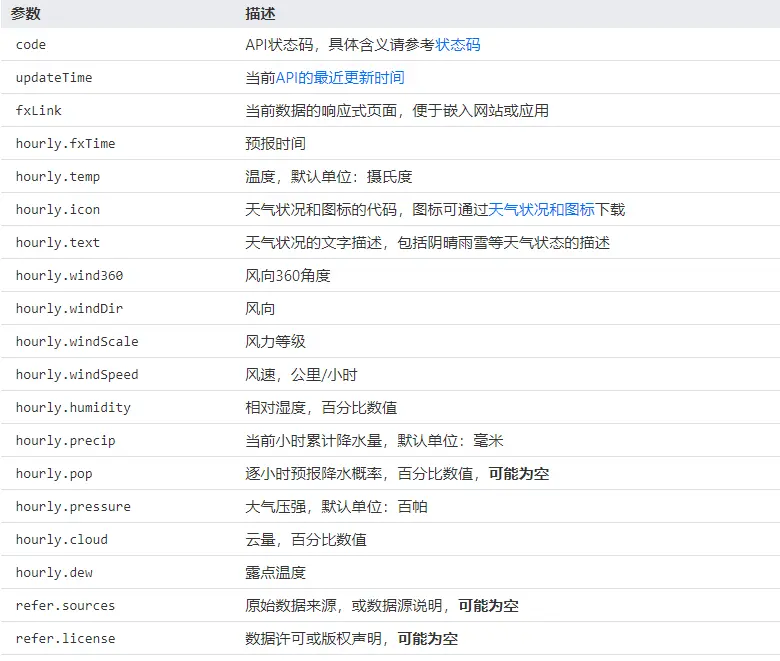Click the 相对湿度,百分比数值 description
Screen dimensions: 780x661
point(321,407)
